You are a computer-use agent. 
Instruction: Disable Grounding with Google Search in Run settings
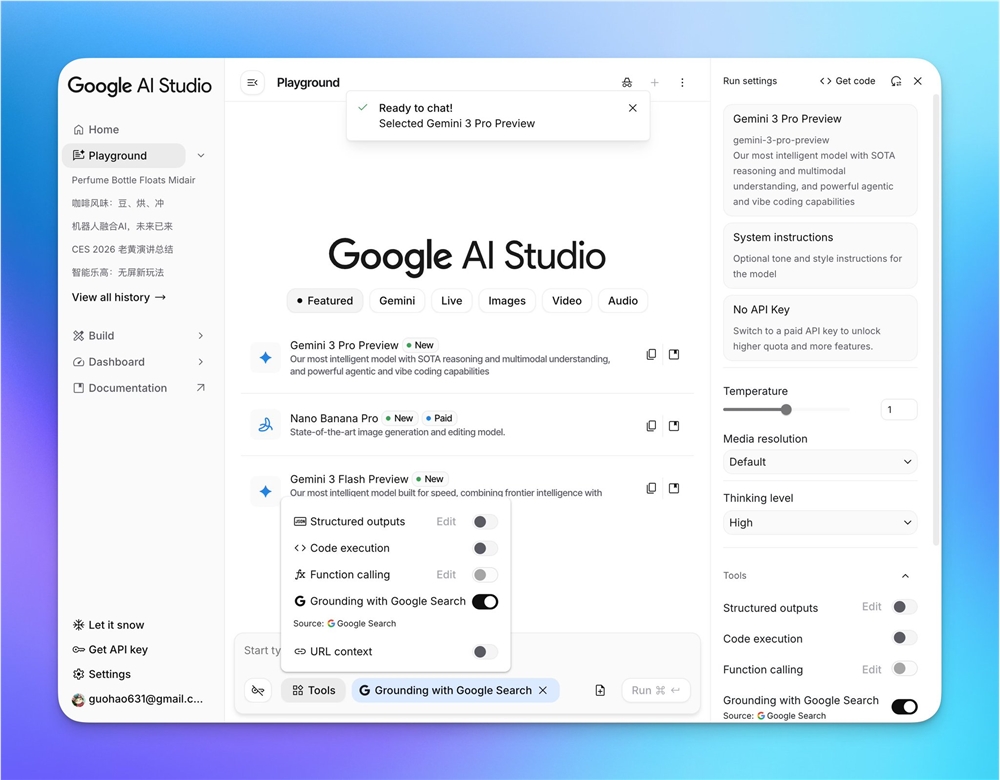(904, 706)
